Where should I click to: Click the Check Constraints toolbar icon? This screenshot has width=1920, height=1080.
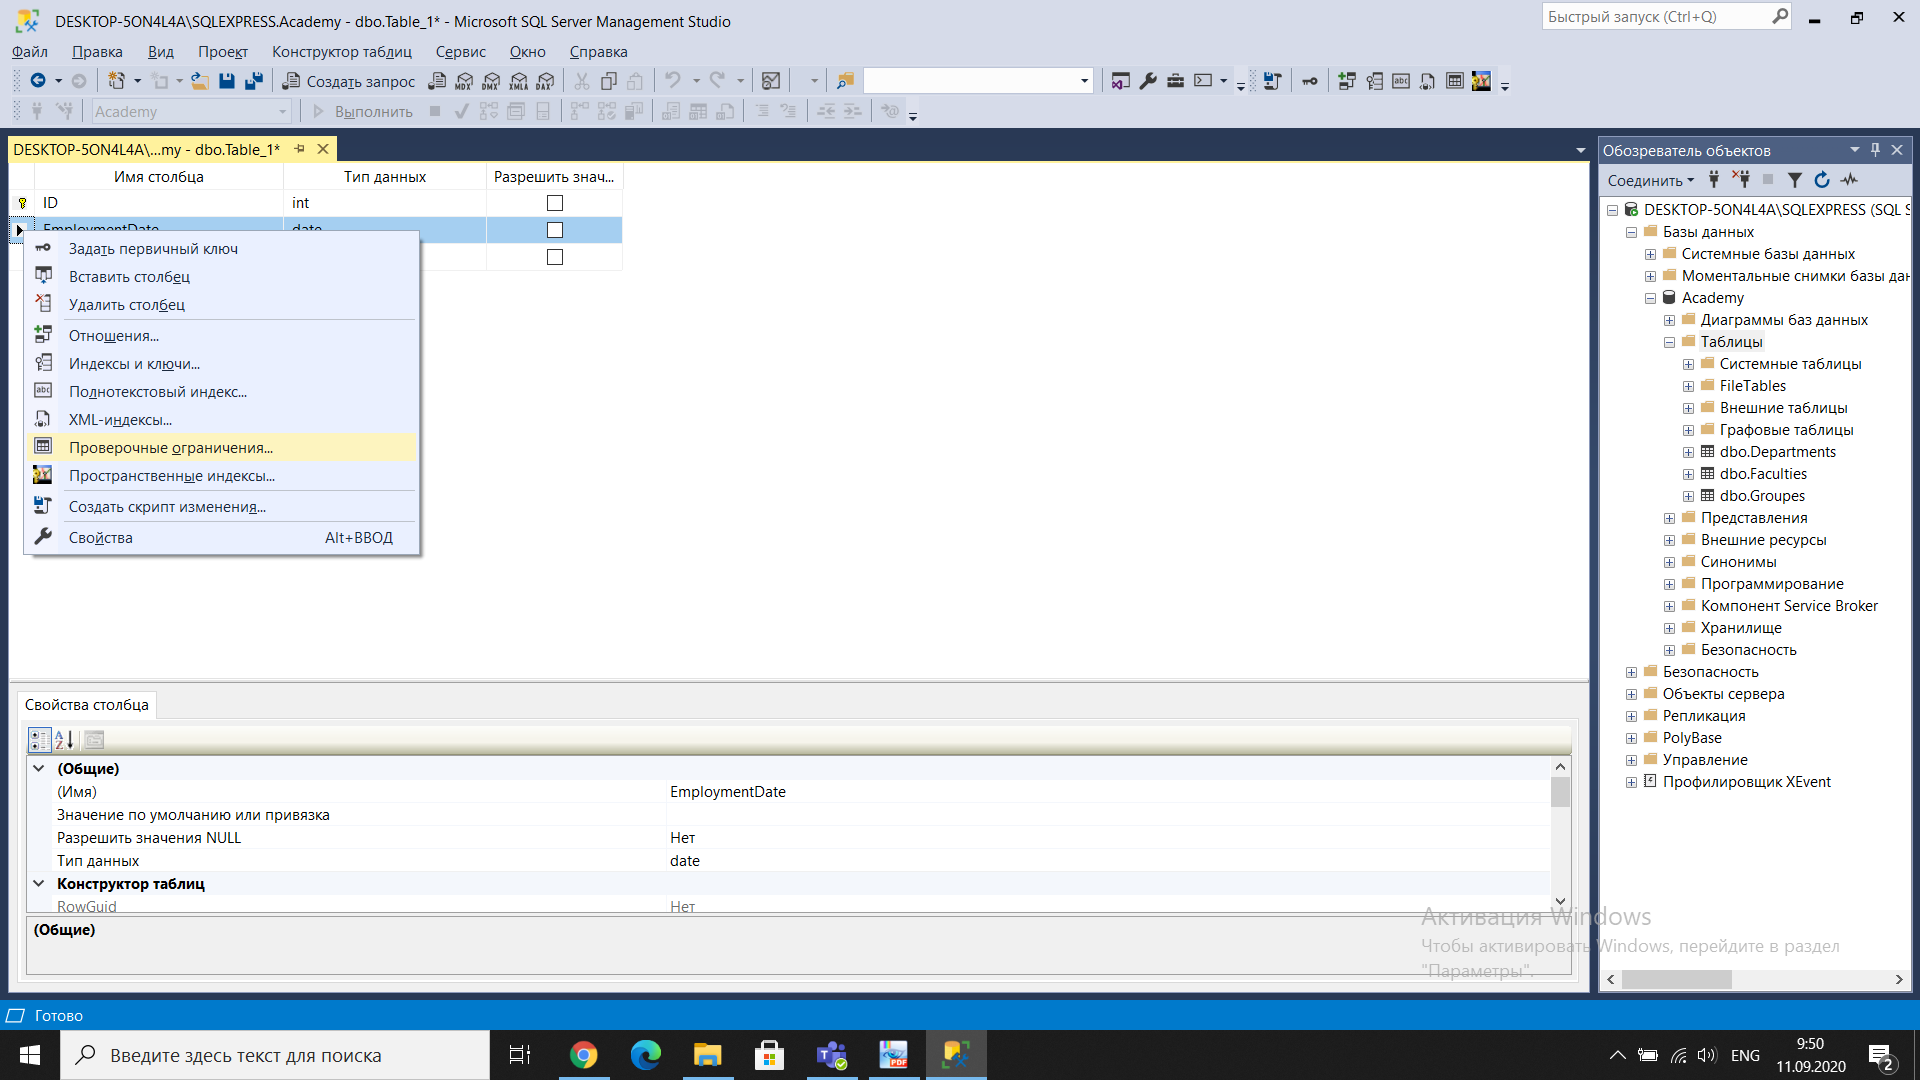coord(1455,81)
